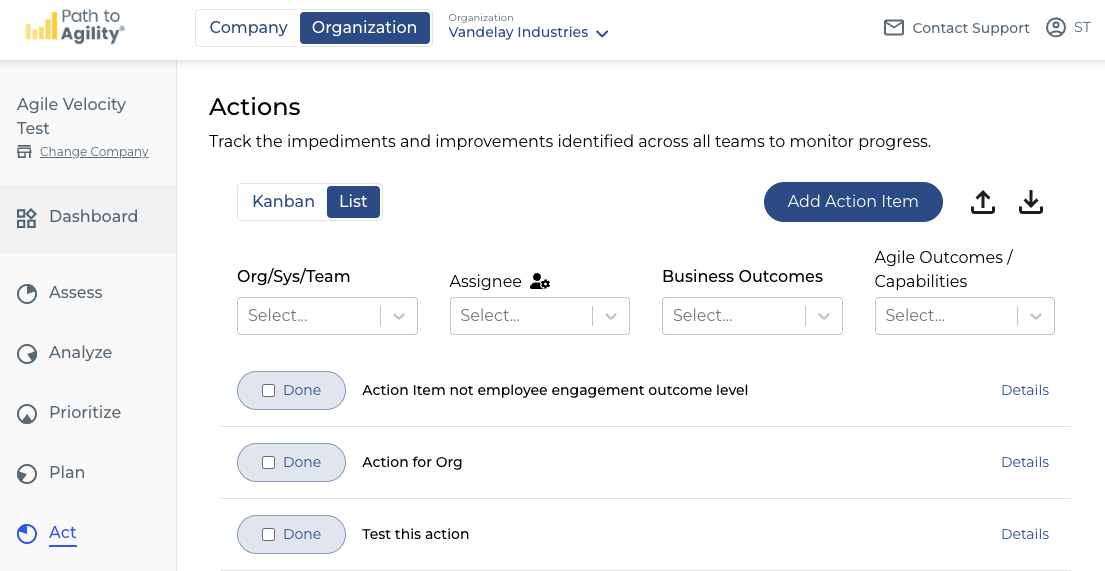Check Done for 'Action for Org'

(268, 462)
